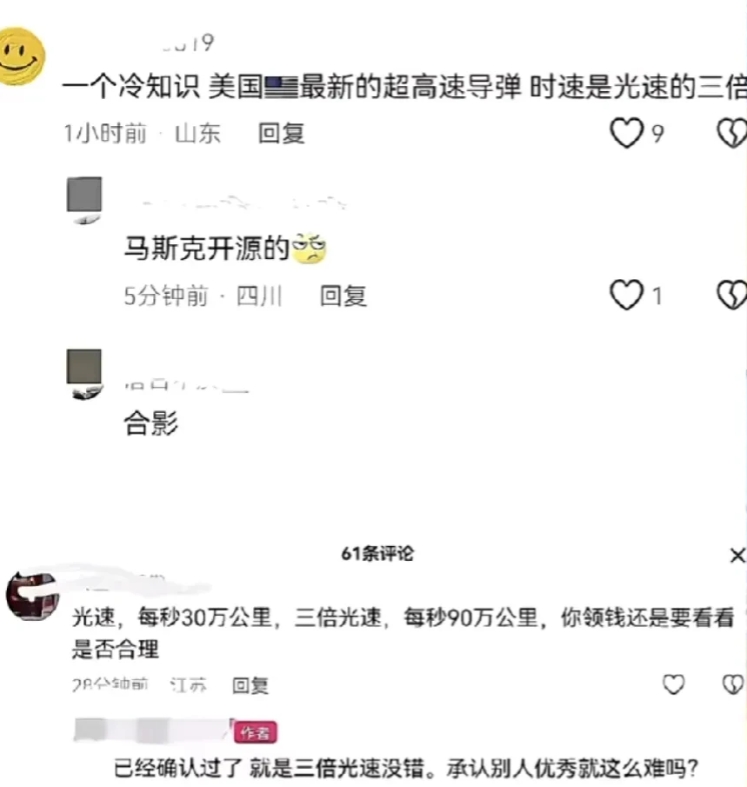Like the Shandong hypersonic missile comment
The height and width of the screenshot is (787, 747).
click(x=626, y=133)
